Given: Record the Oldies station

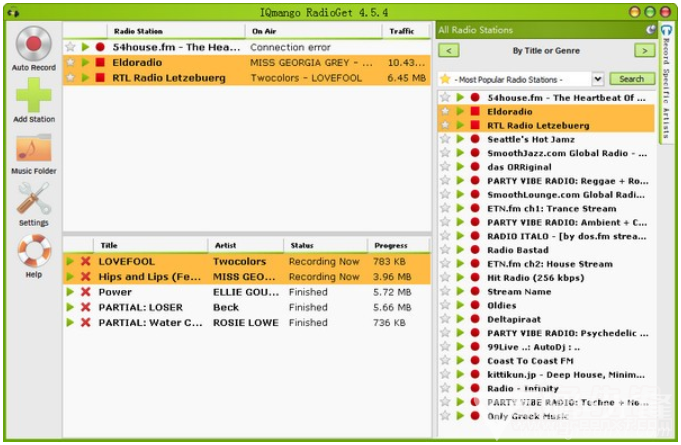Looking at the screenshot, I should point(475,305).
